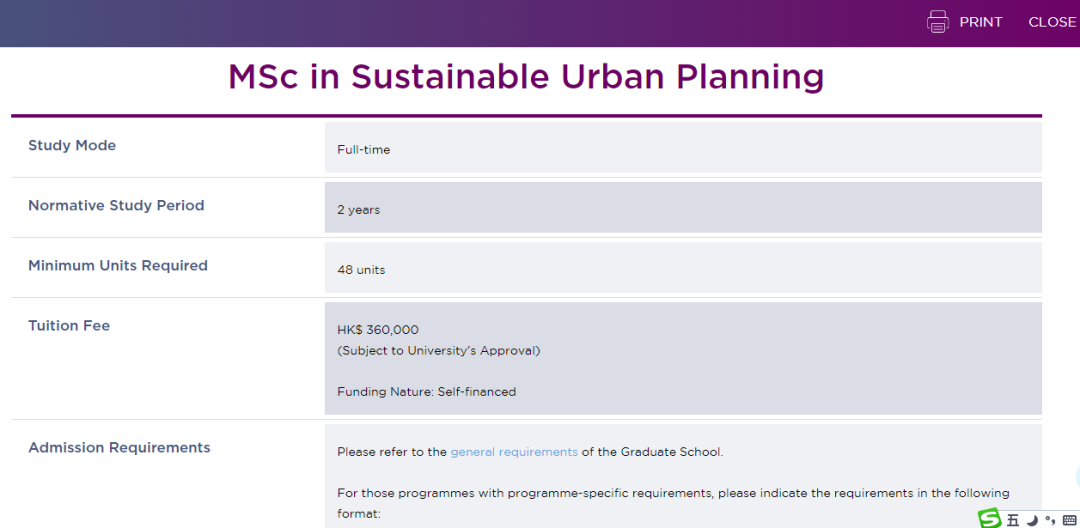Open the soft keyboard icon

tap(1067, 519)
